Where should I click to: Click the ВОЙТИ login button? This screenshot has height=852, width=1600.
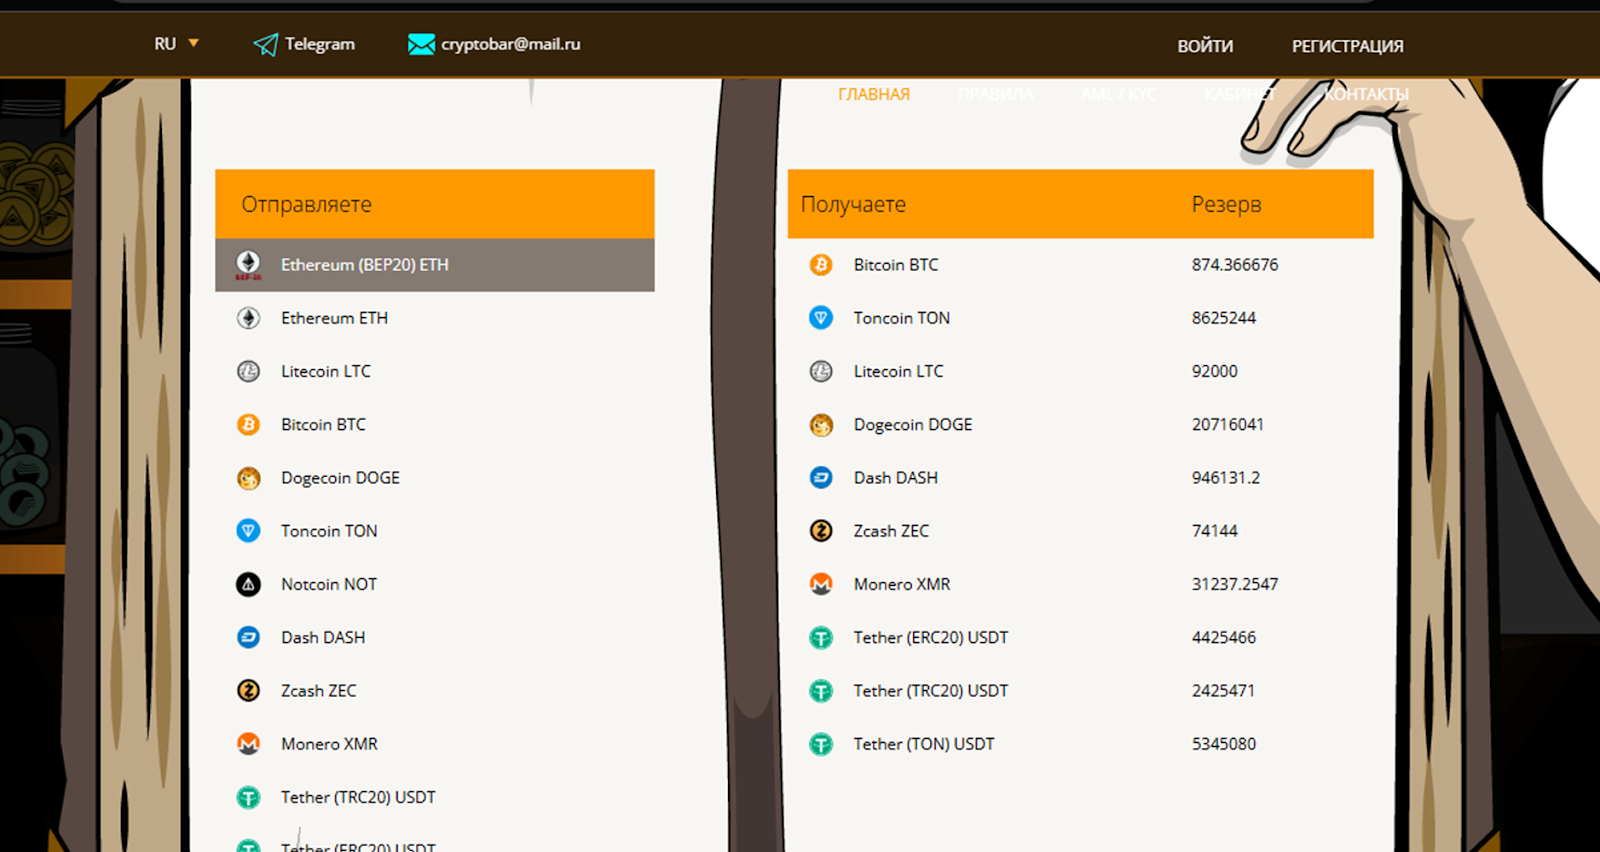point(1205,46)
